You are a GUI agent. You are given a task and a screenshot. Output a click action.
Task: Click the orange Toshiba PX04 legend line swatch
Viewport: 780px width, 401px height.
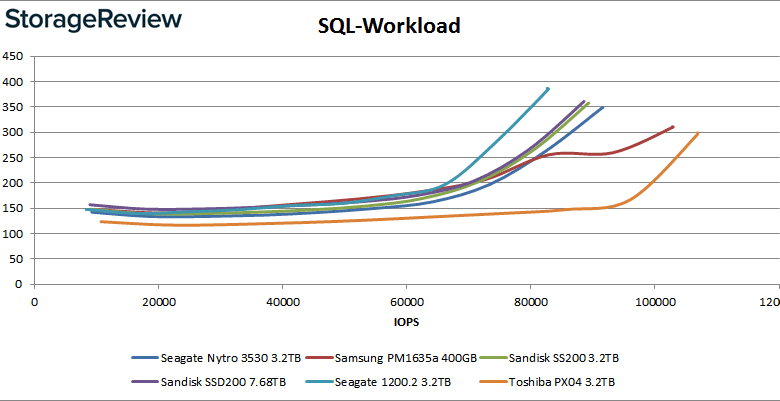pos(494,382)
